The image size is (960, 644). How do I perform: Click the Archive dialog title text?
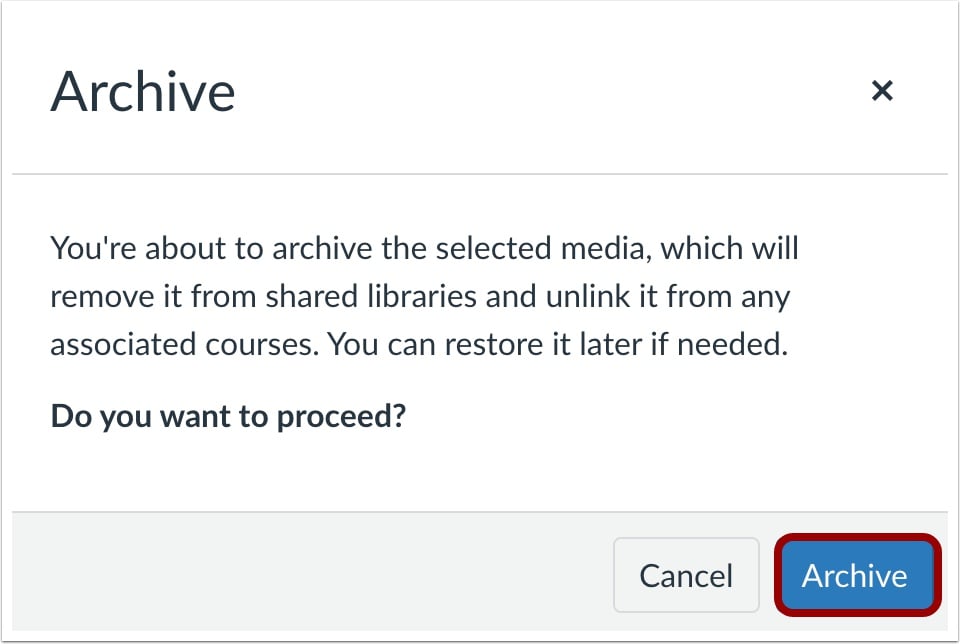click(x=145, y=91)
